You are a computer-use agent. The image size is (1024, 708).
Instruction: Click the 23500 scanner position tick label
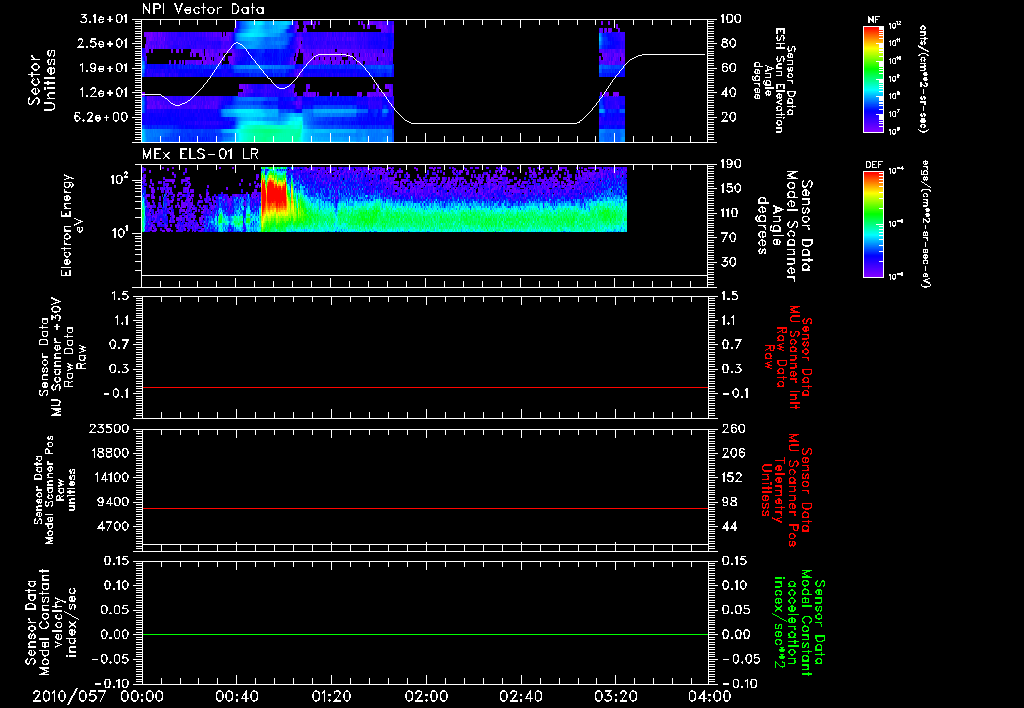tap(109, 428)
